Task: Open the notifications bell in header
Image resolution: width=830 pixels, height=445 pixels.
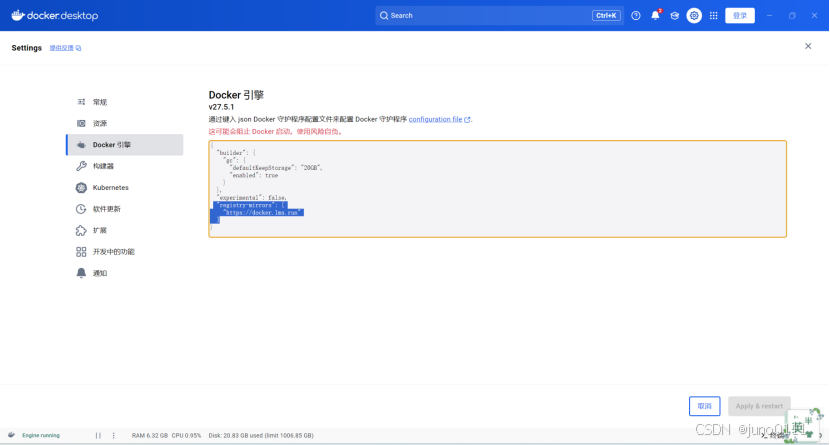Action: (655, 15)
